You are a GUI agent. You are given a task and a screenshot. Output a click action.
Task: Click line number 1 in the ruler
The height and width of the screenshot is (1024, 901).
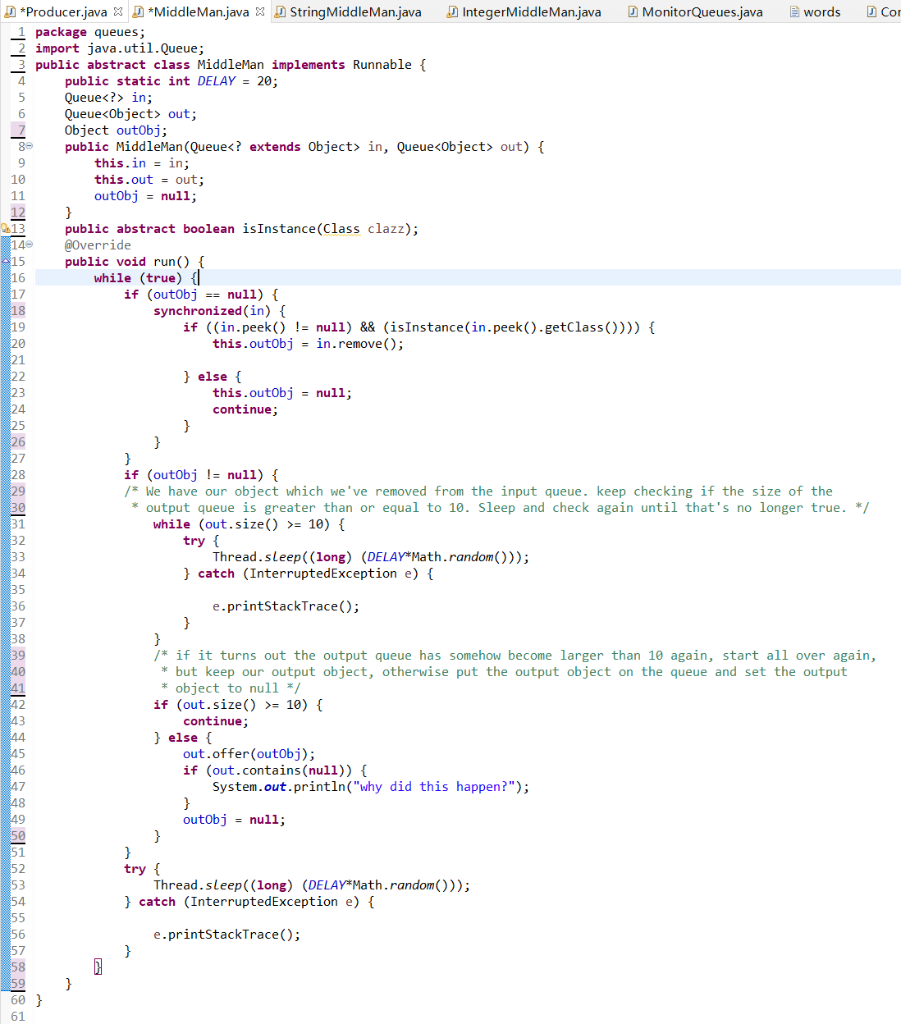click(x=22, y=32)
